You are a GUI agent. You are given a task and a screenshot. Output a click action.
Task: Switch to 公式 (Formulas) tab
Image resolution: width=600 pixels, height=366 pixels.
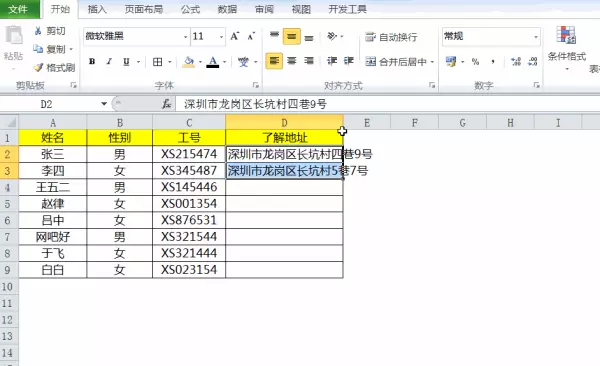tap(191, 9)
